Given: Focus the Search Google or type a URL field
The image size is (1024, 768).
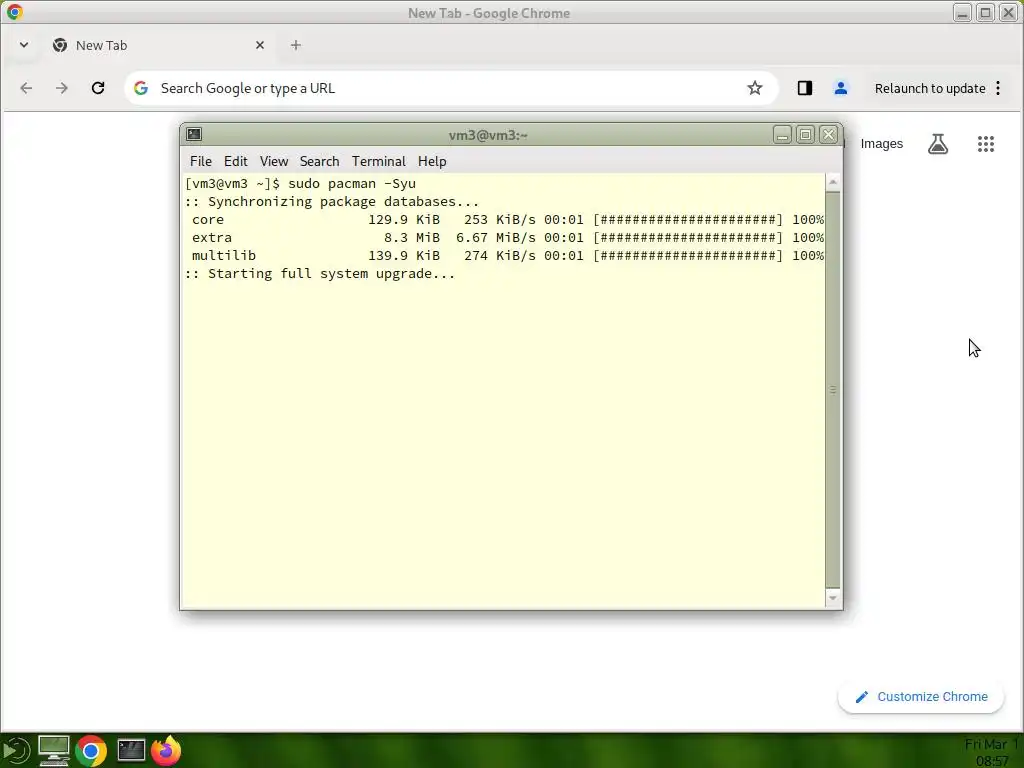Looking at the screenshot, I should pos(451,88).
